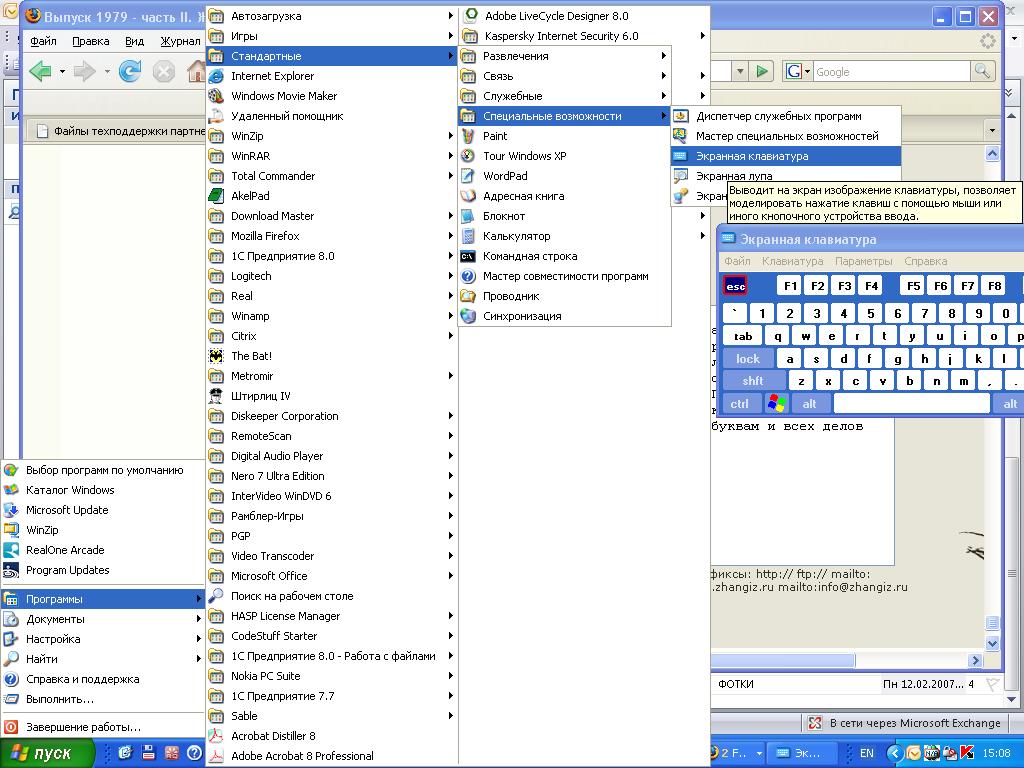The width and height of the screenshot is (1024, 768).
Task: Launch Adobe LiveCycle Designer 8.0
Action: point(584,16)
